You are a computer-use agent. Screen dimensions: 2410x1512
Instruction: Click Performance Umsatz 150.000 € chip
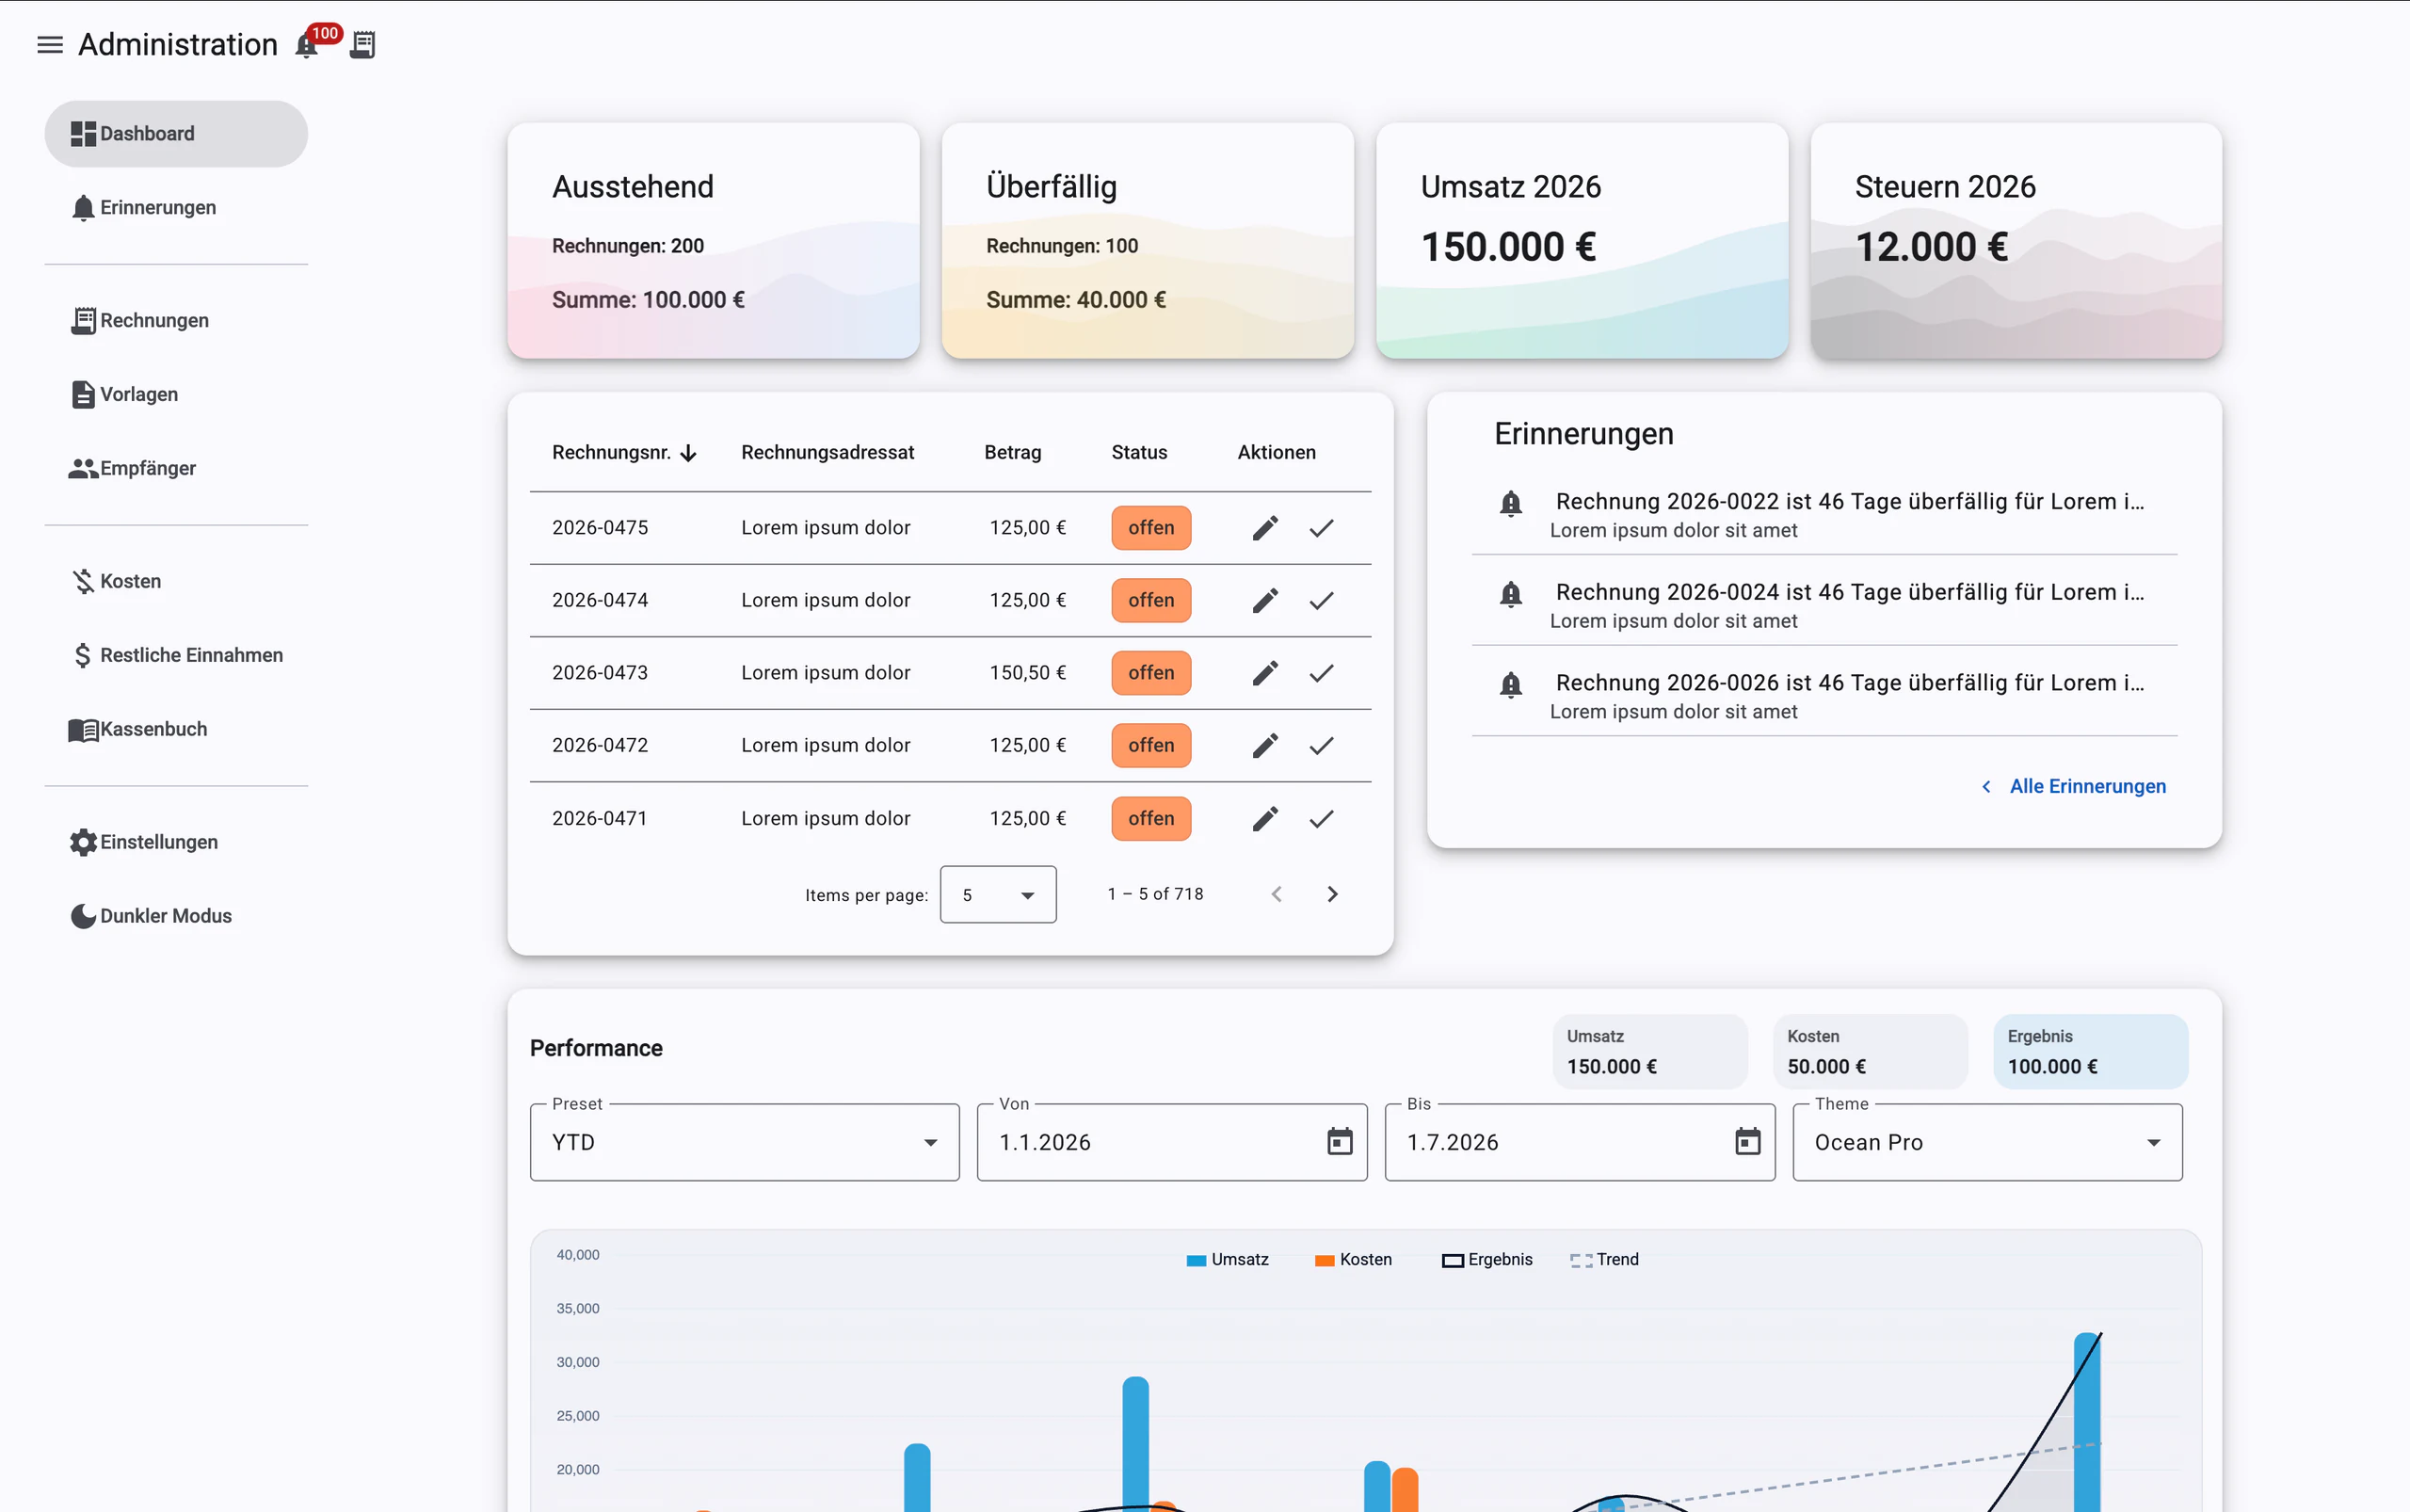[x=1650, y=1052]
